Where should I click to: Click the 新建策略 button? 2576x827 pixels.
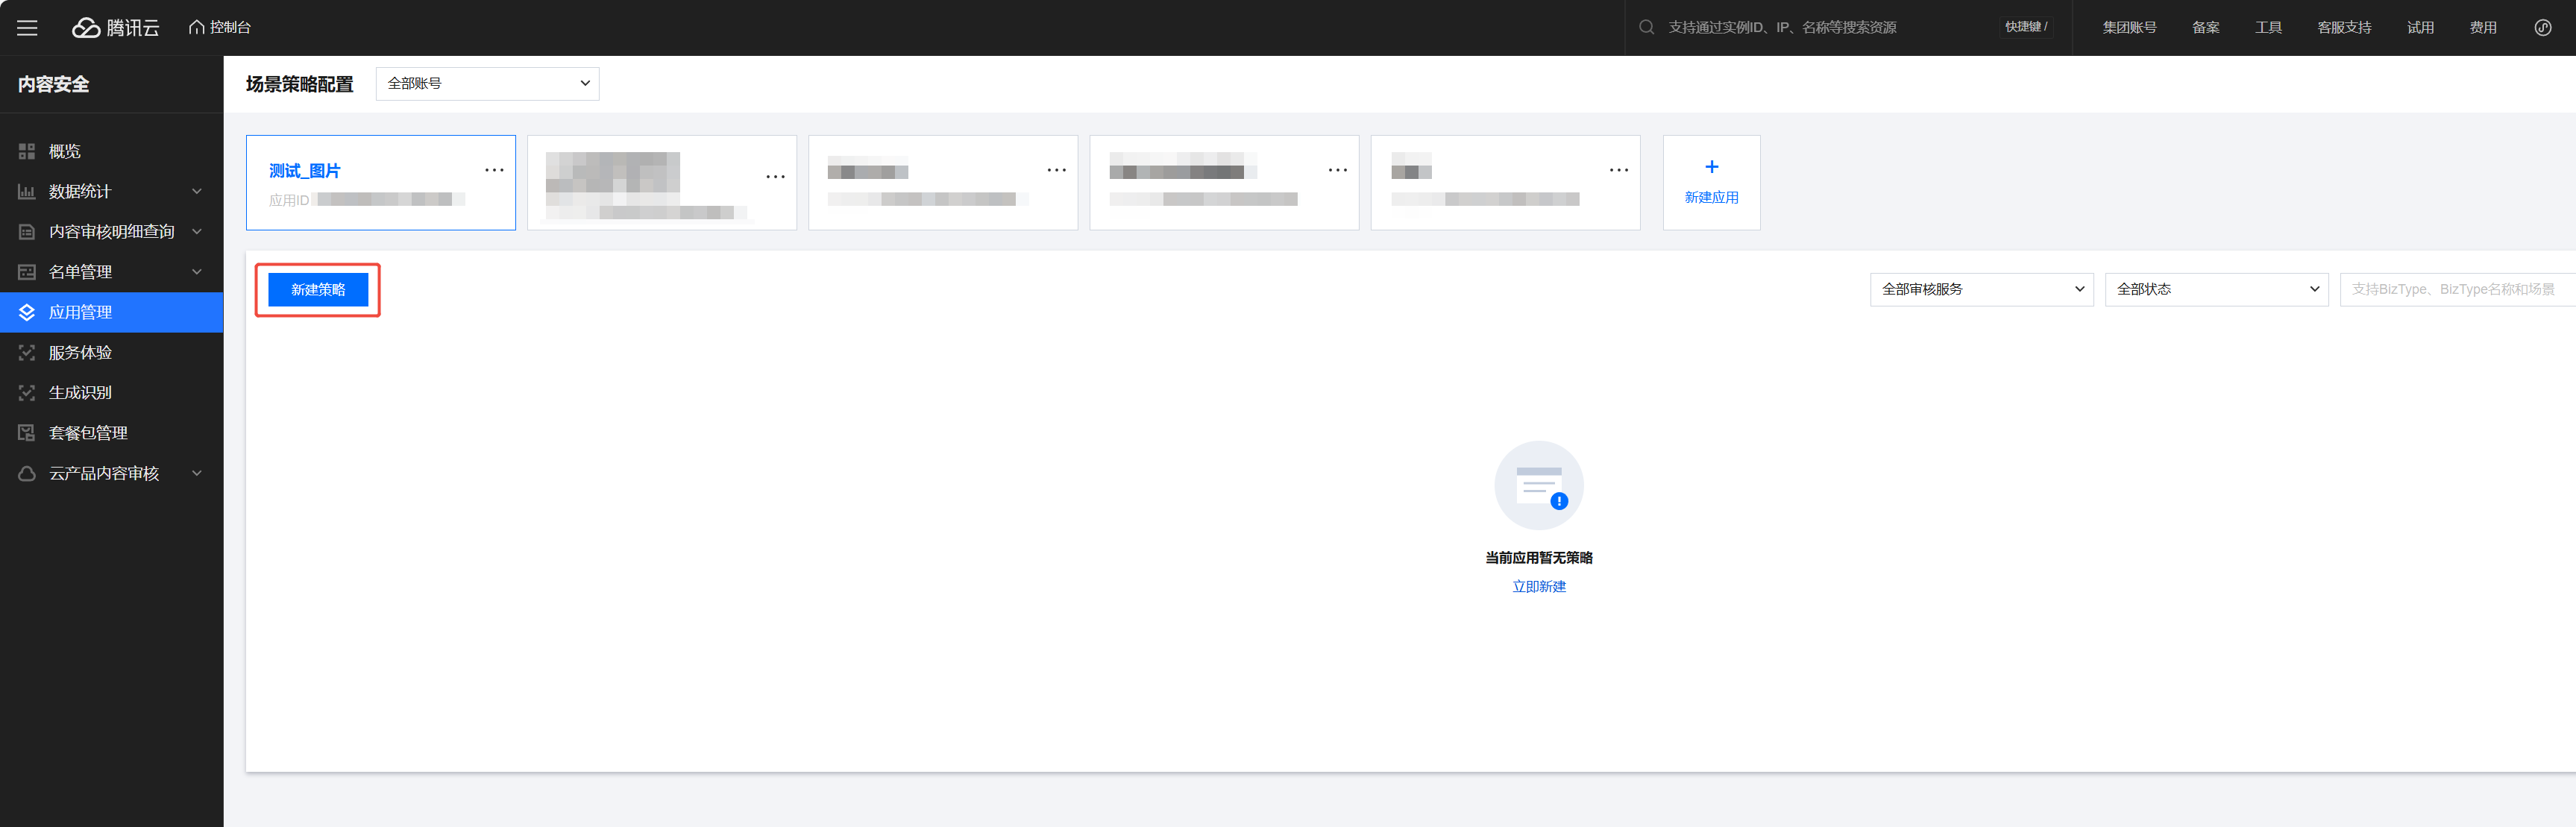[318, 290]
